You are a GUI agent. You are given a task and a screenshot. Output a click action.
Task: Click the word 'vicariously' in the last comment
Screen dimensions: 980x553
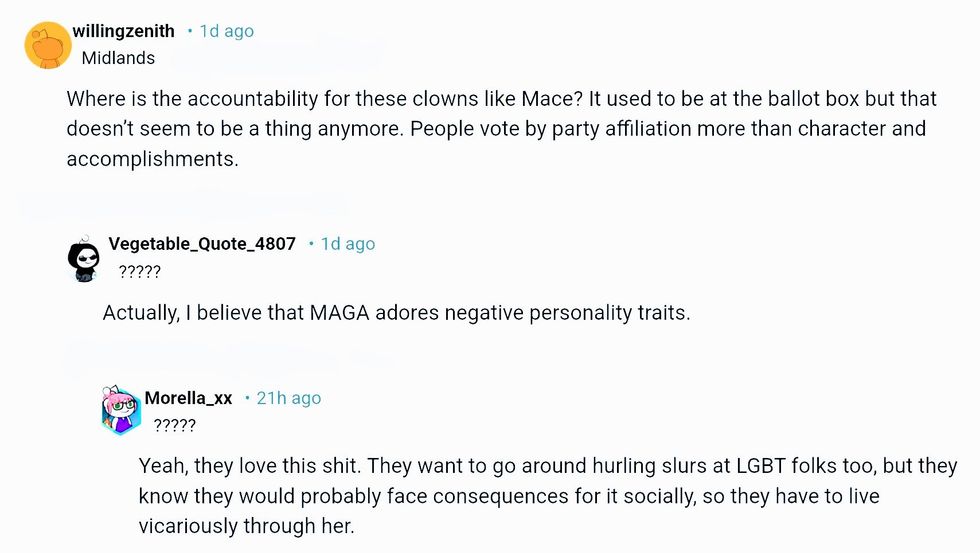click(188, 525)
